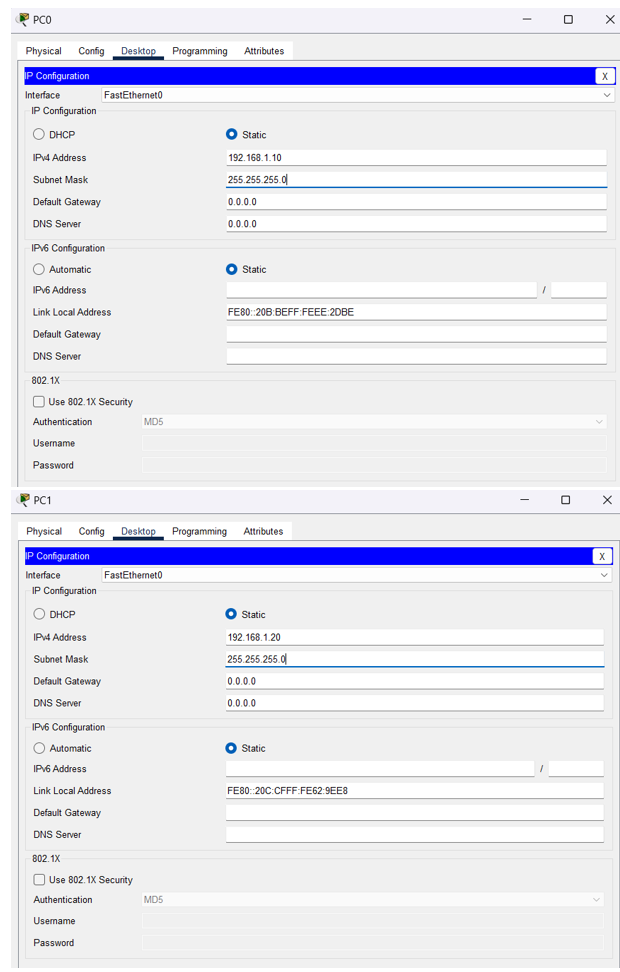Image resolution: width=620 pixels, height=972 pixels.
Task: Switch to Config tab in PC1
Action: click(92, 531)
